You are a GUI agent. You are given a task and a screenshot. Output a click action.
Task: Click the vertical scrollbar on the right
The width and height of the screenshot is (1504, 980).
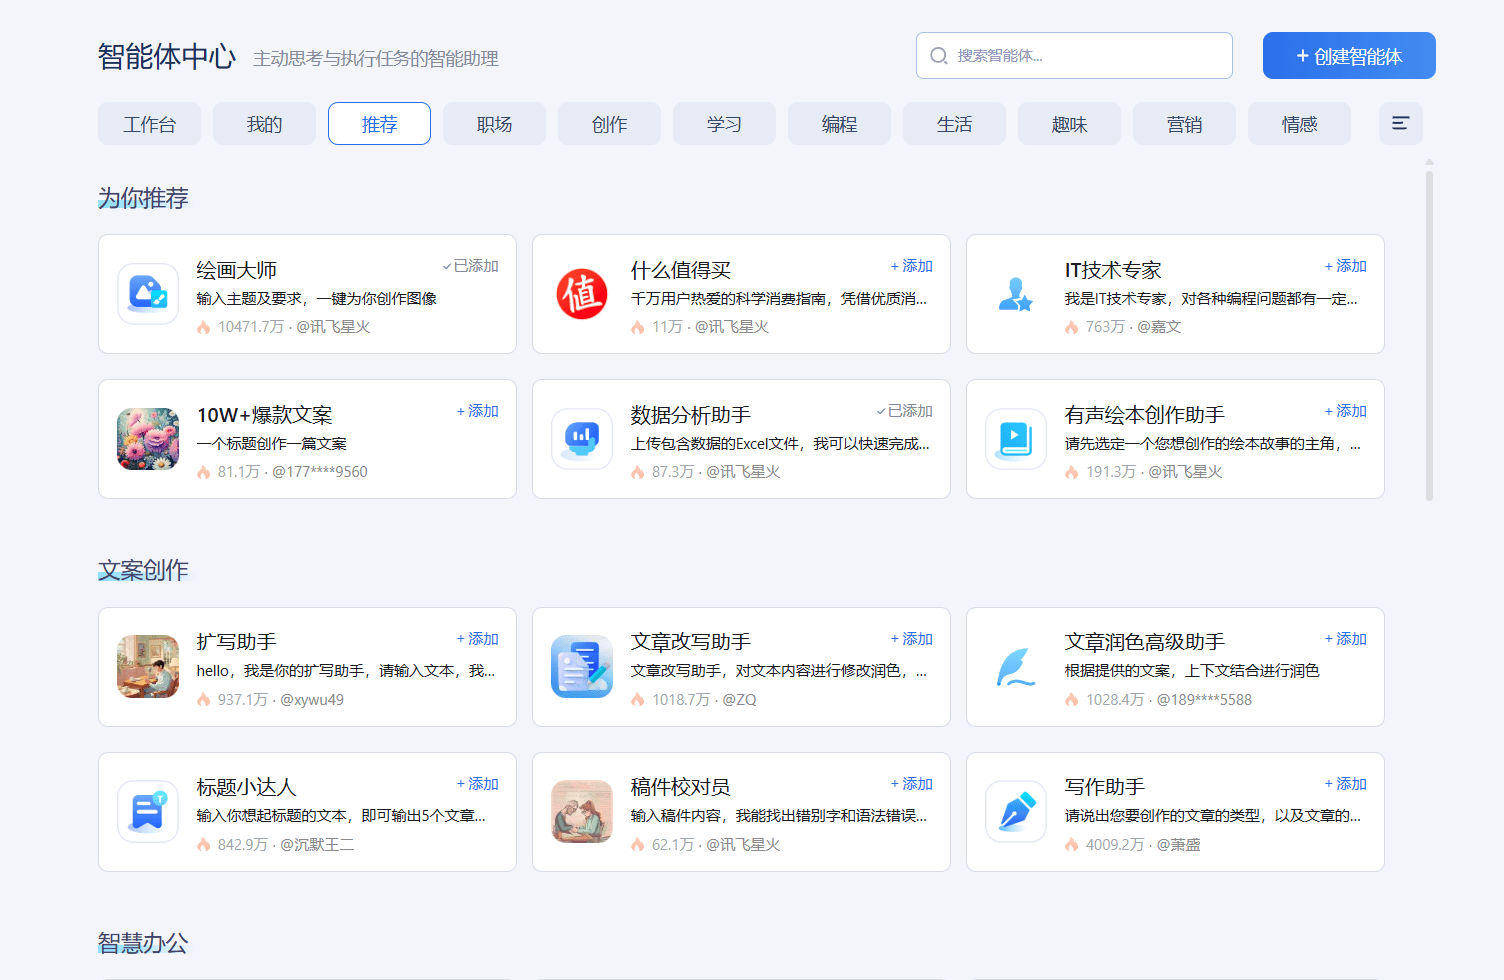click(1429, 335)
